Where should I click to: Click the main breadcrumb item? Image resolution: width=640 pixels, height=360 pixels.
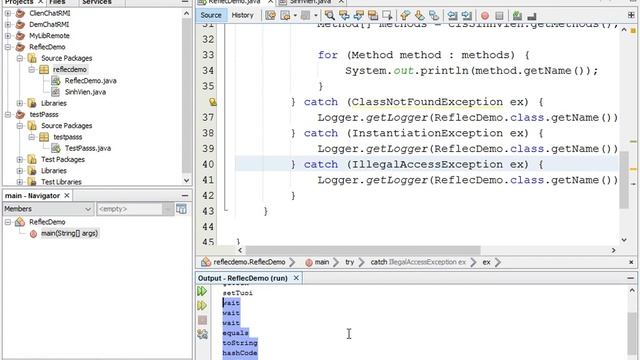click(x=322, y=262)
